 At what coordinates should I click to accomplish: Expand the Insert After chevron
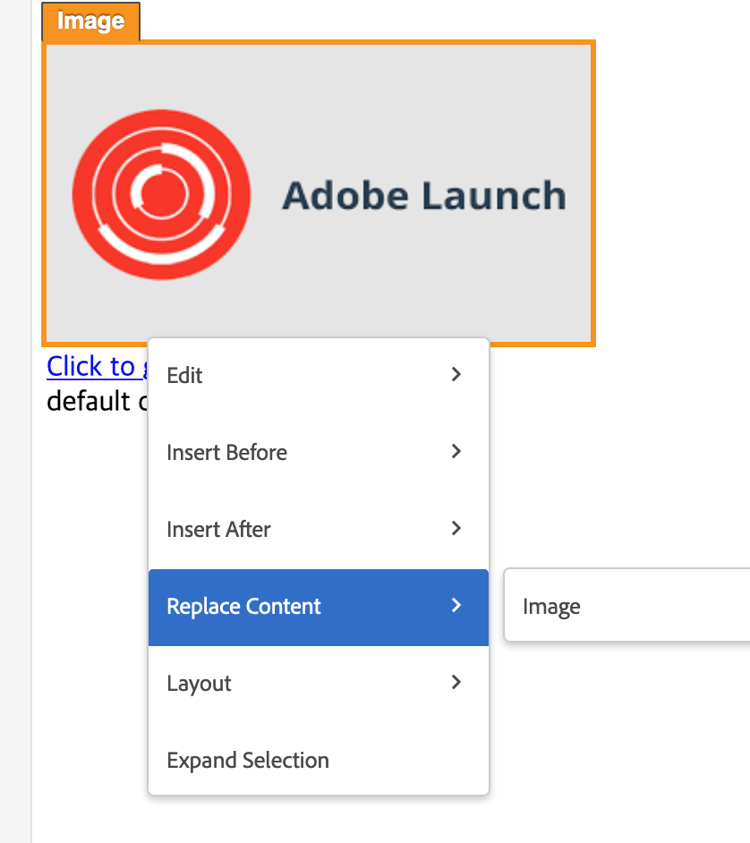(x=456, y=528)
